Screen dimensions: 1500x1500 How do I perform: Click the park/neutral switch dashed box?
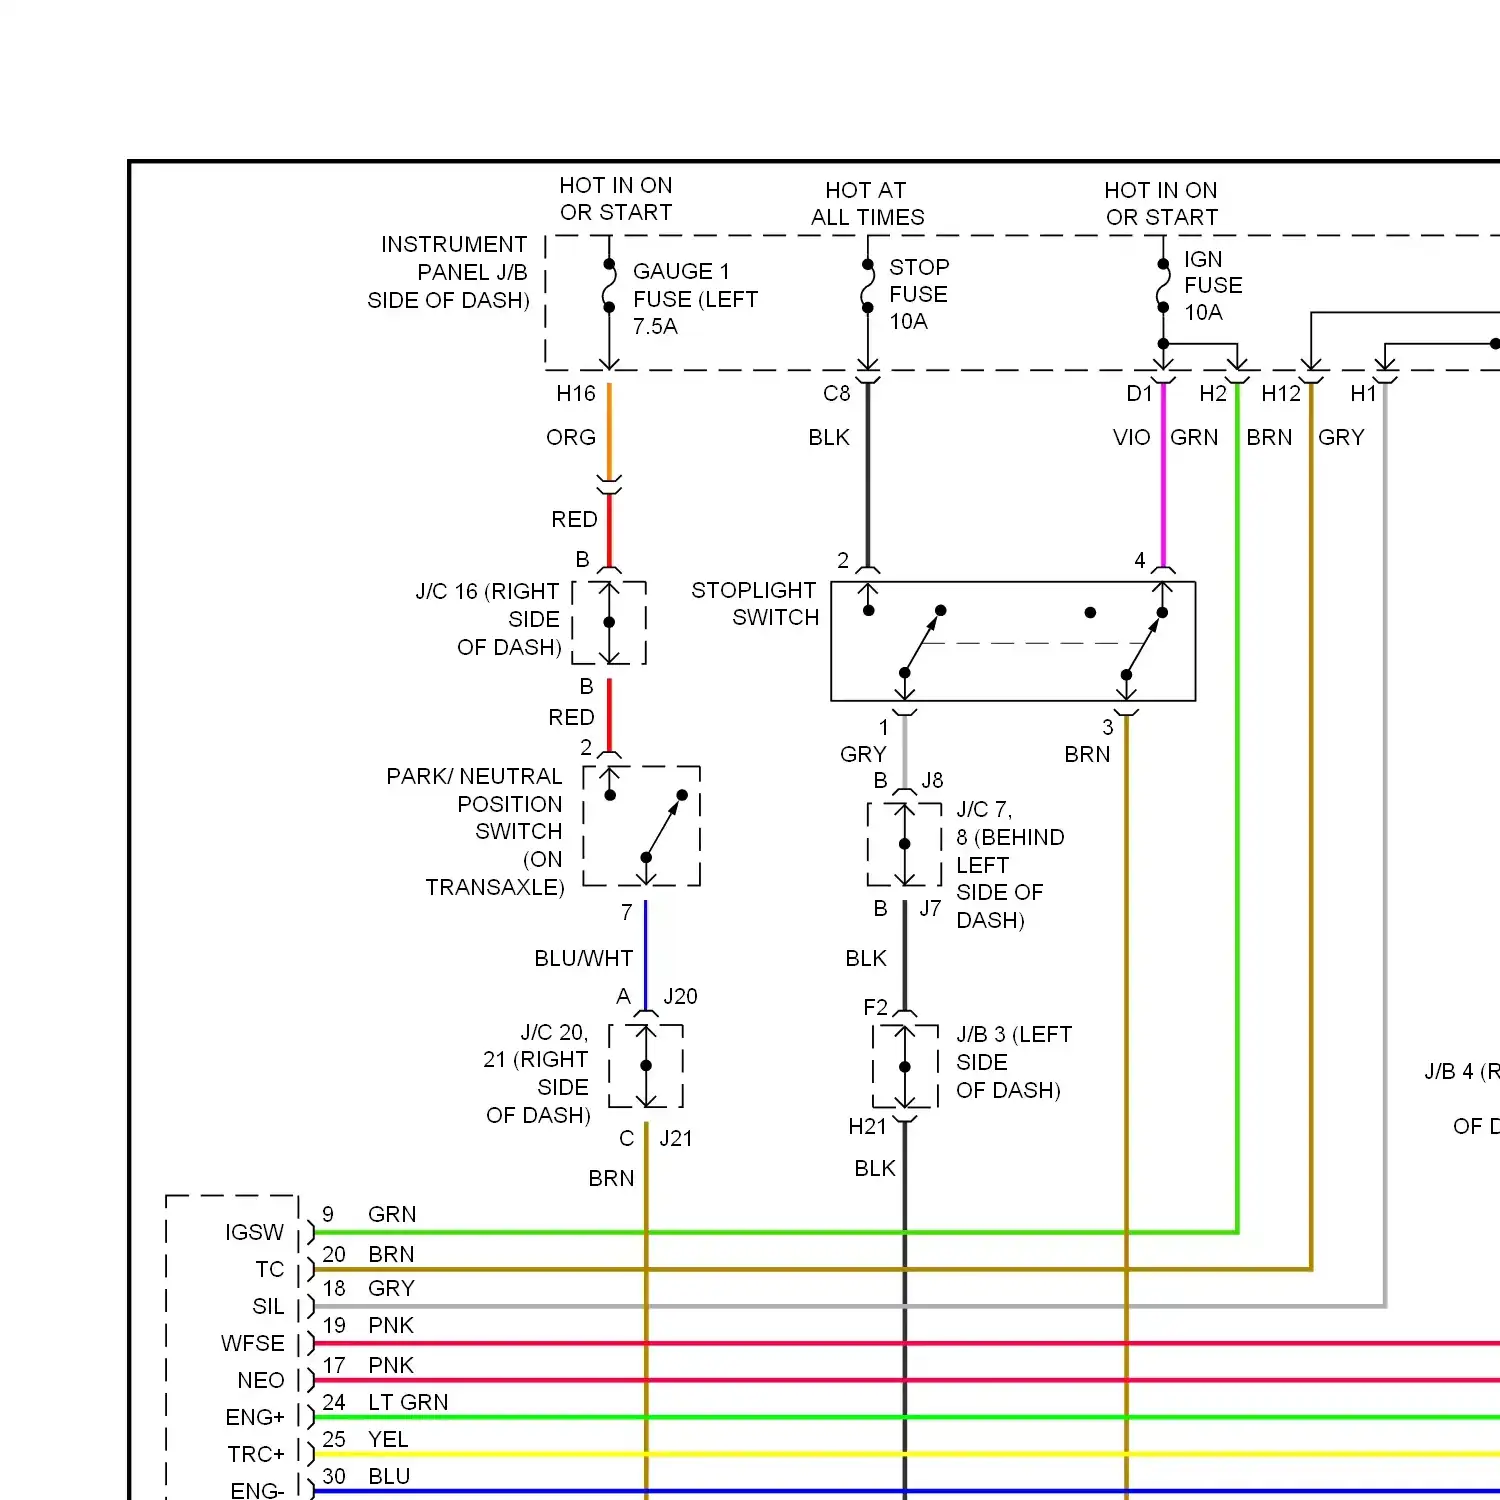641,826
